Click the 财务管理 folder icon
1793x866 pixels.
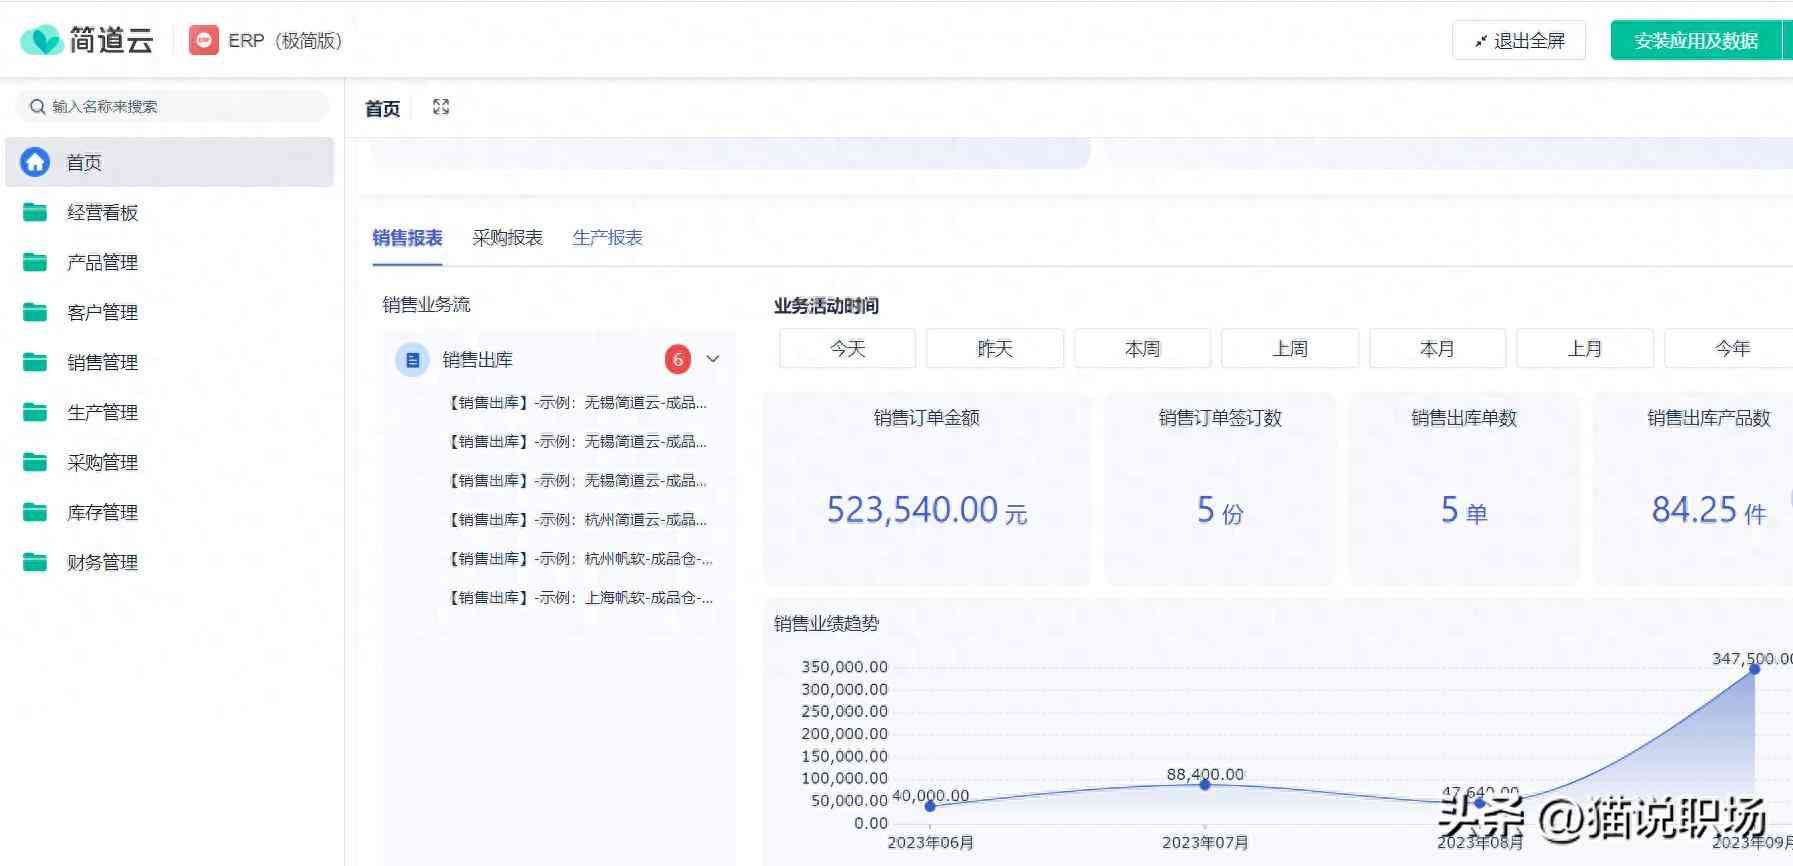coord(35,562)
